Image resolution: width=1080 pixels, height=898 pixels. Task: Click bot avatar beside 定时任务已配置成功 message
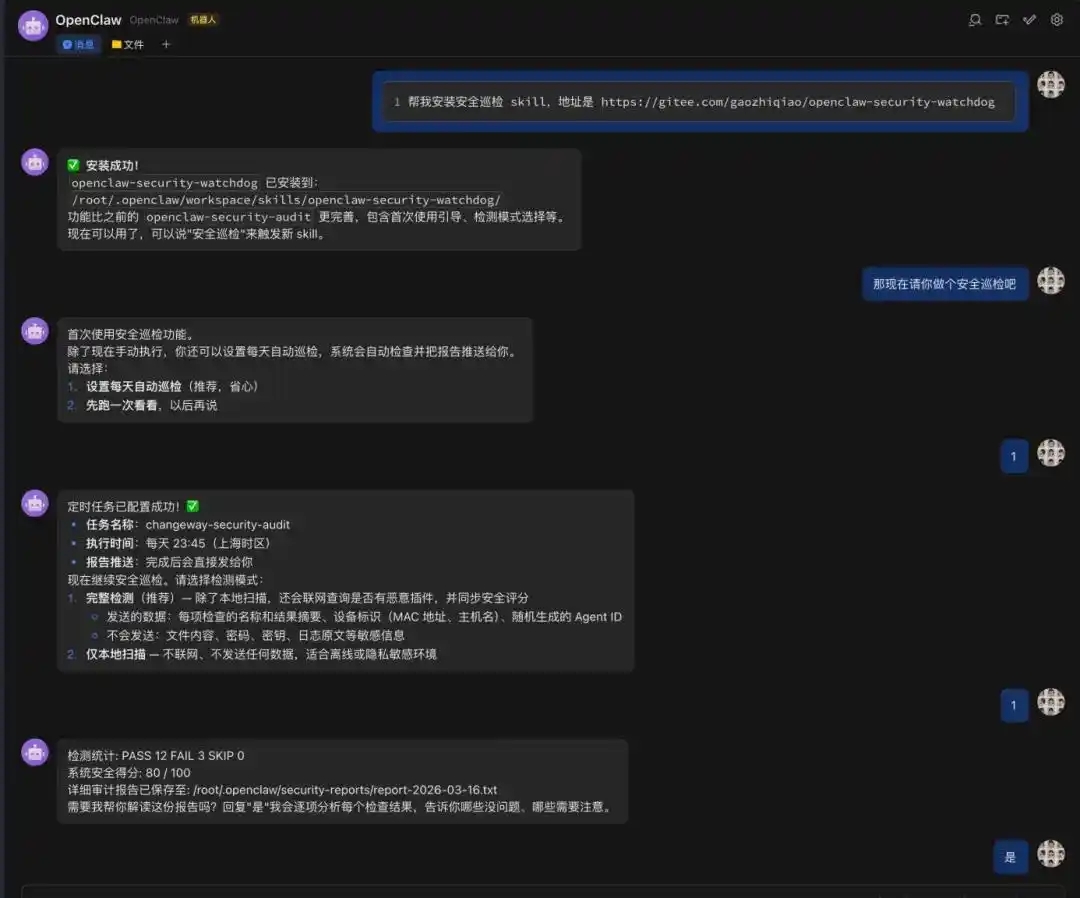[34, 503]
